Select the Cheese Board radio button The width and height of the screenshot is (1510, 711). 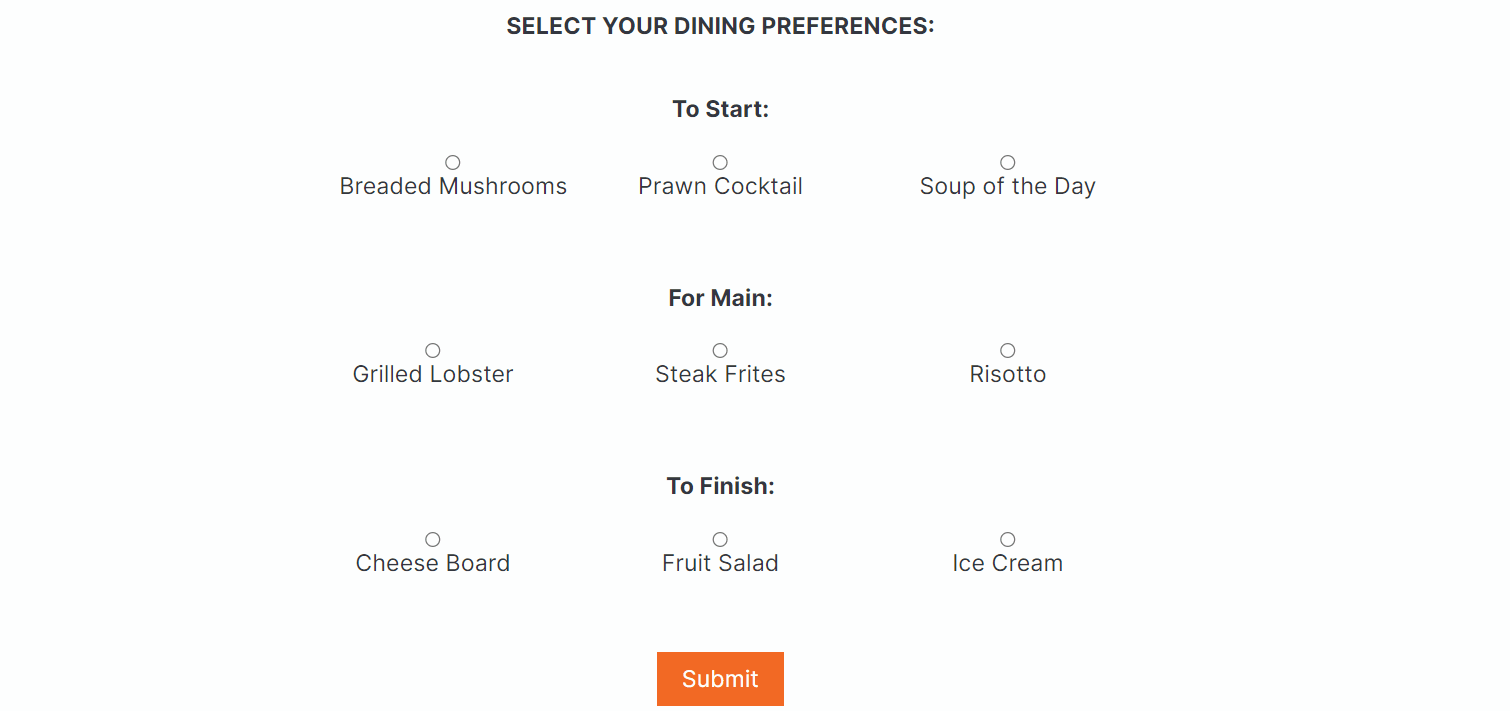point(433,539)
